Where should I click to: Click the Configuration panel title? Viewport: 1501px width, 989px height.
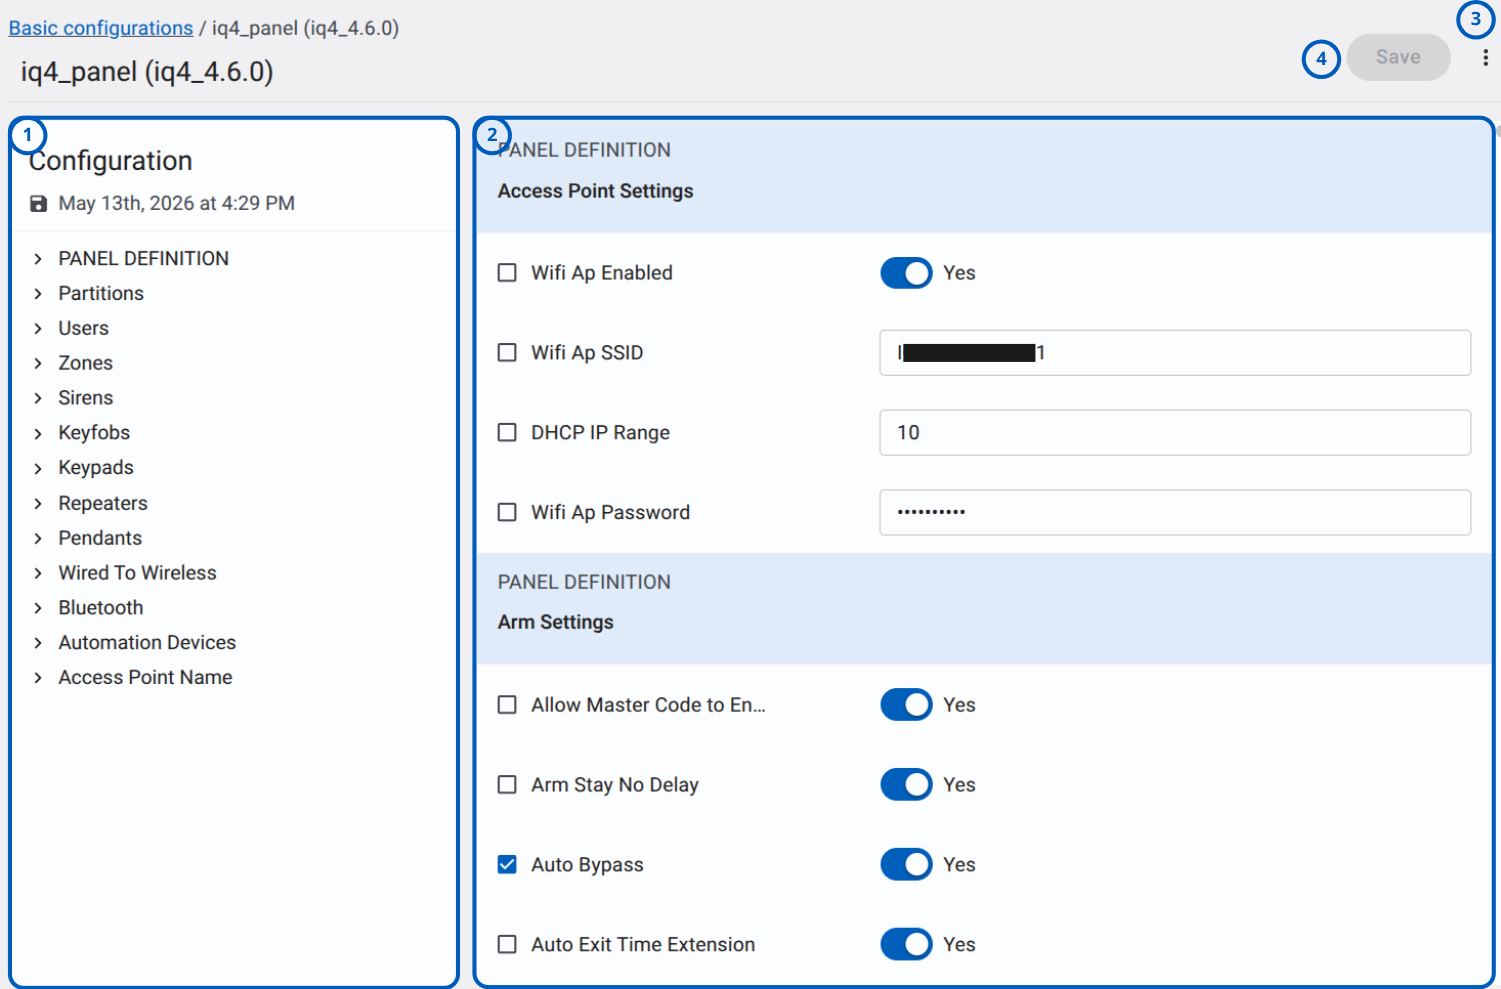[x=111, y=161]
